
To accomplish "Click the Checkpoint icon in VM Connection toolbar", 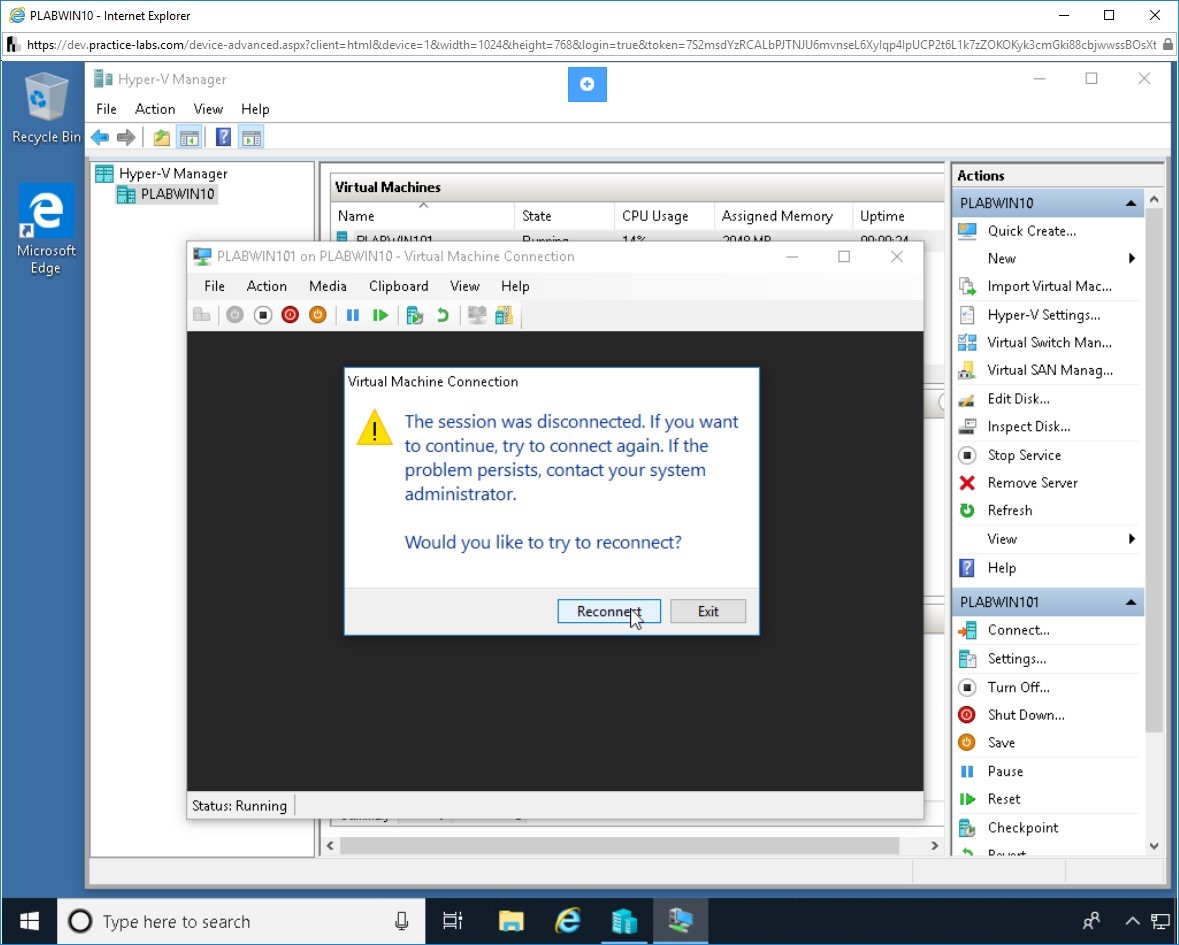I will click(414, 315).
